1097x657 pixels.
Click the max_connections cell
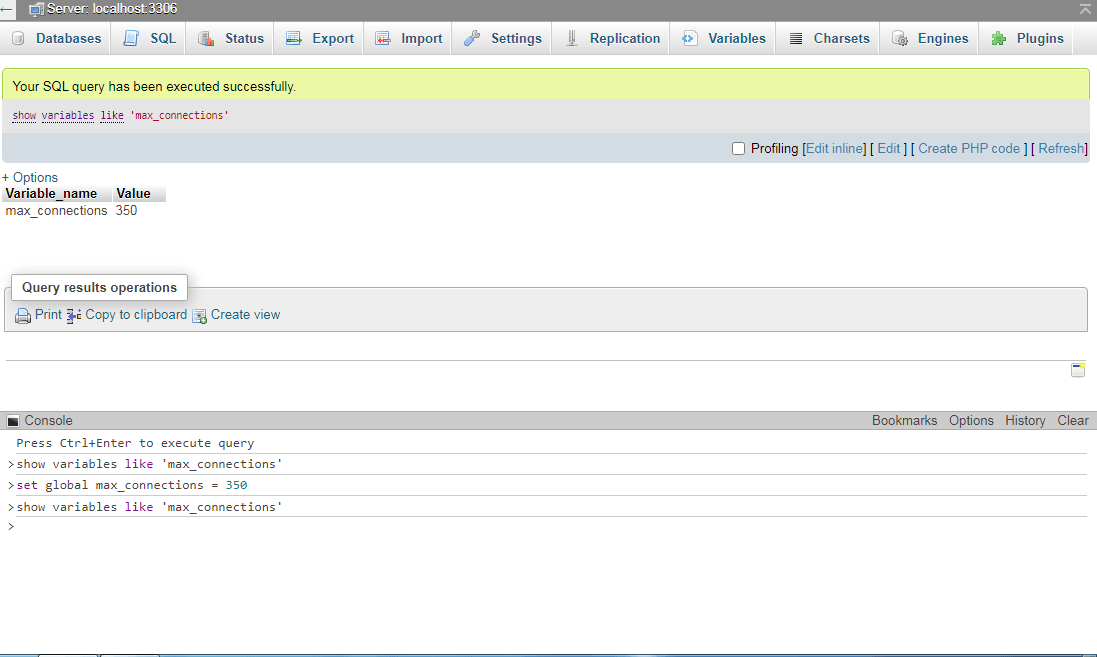click(x=57, y=211)
